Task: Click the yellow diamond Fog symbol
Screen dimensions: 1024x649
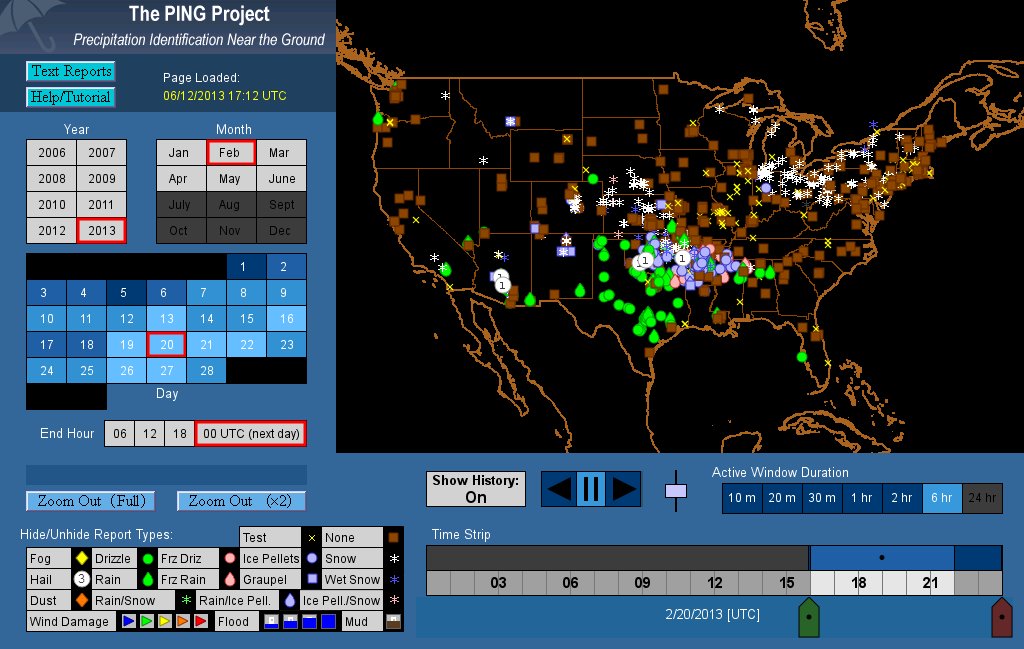Action: pos(81,559)
